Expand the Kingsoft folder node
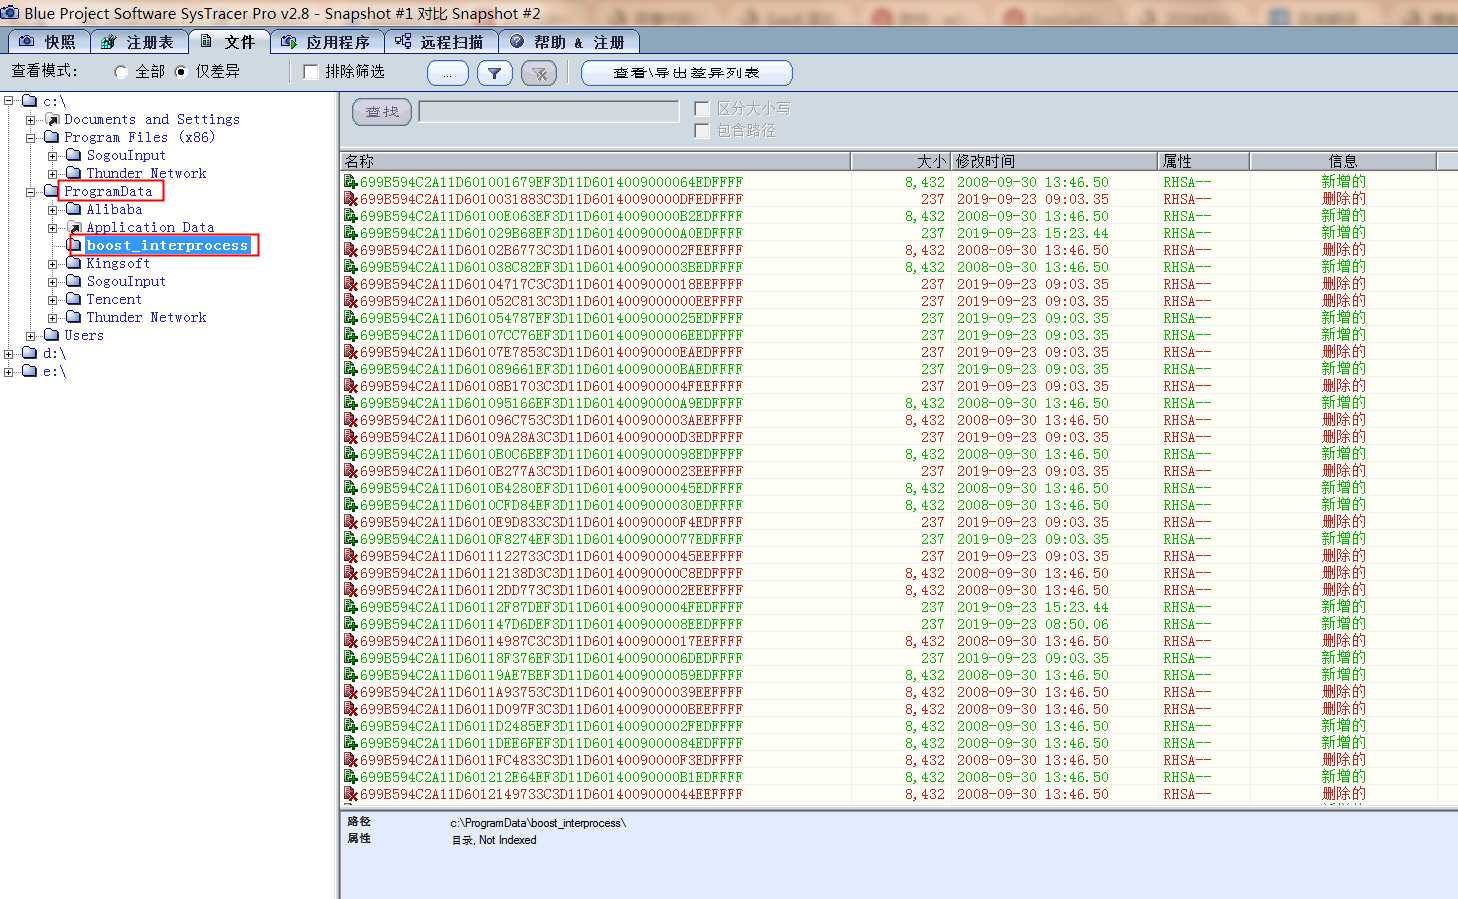 (53, 263)
